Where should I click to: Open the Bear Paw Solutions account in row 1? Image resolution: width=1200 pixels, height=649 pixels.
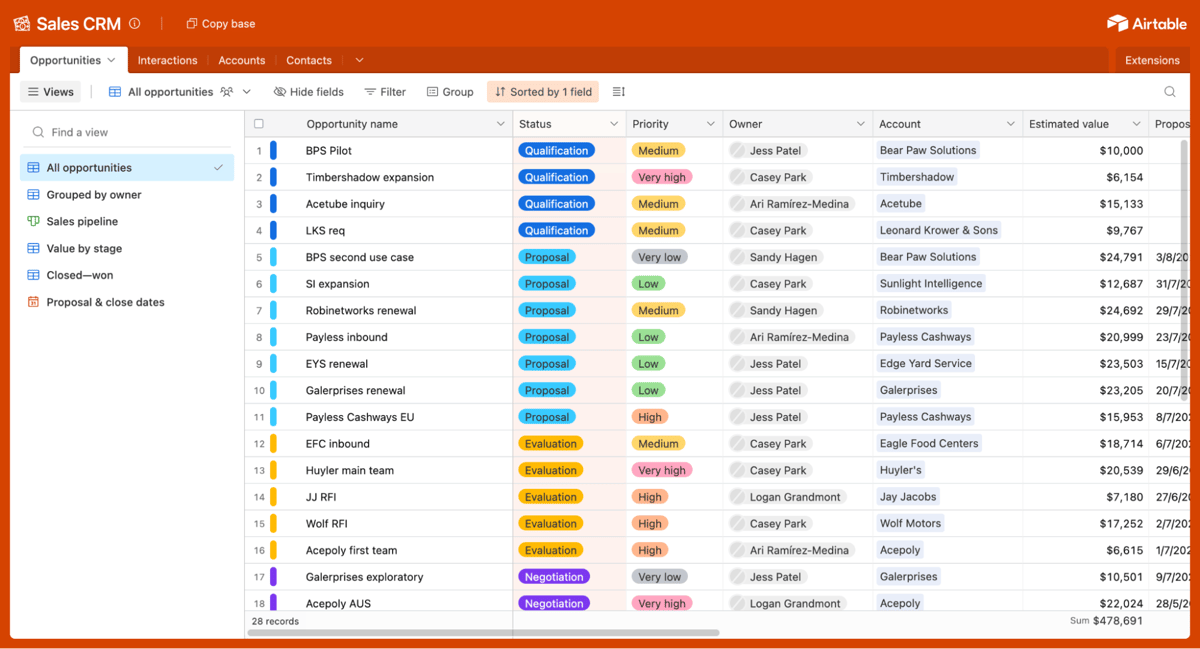(x=928, y=151)
